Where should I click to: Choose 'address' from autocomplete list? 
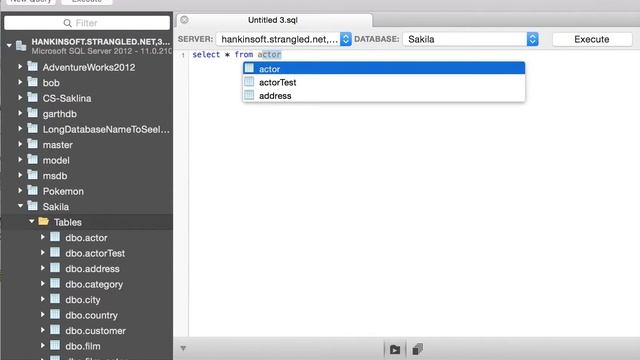(384, 96)
